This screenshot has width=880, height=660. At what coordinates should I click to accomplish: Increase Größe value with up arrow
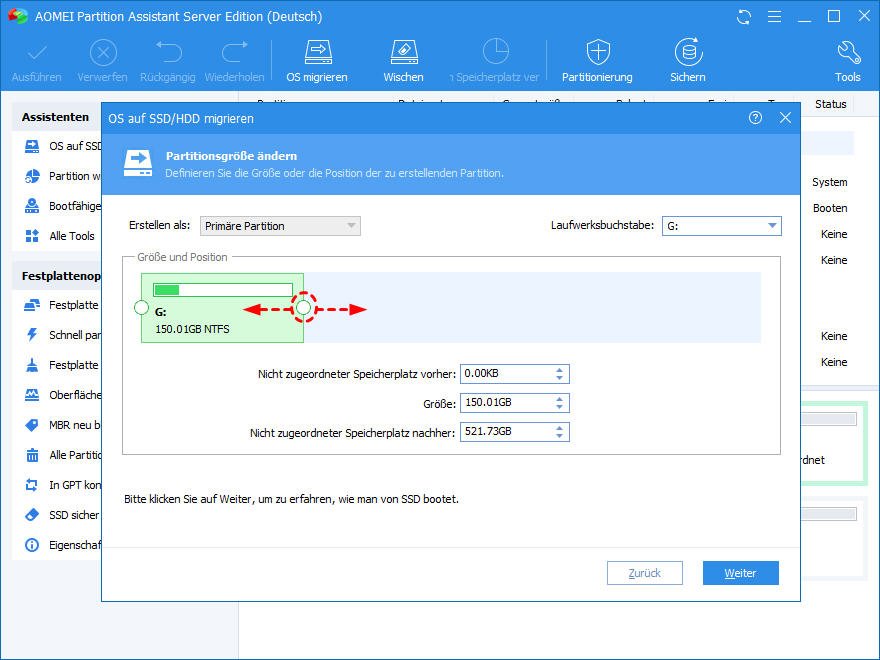pyautogui.click(x=560, y=399)
